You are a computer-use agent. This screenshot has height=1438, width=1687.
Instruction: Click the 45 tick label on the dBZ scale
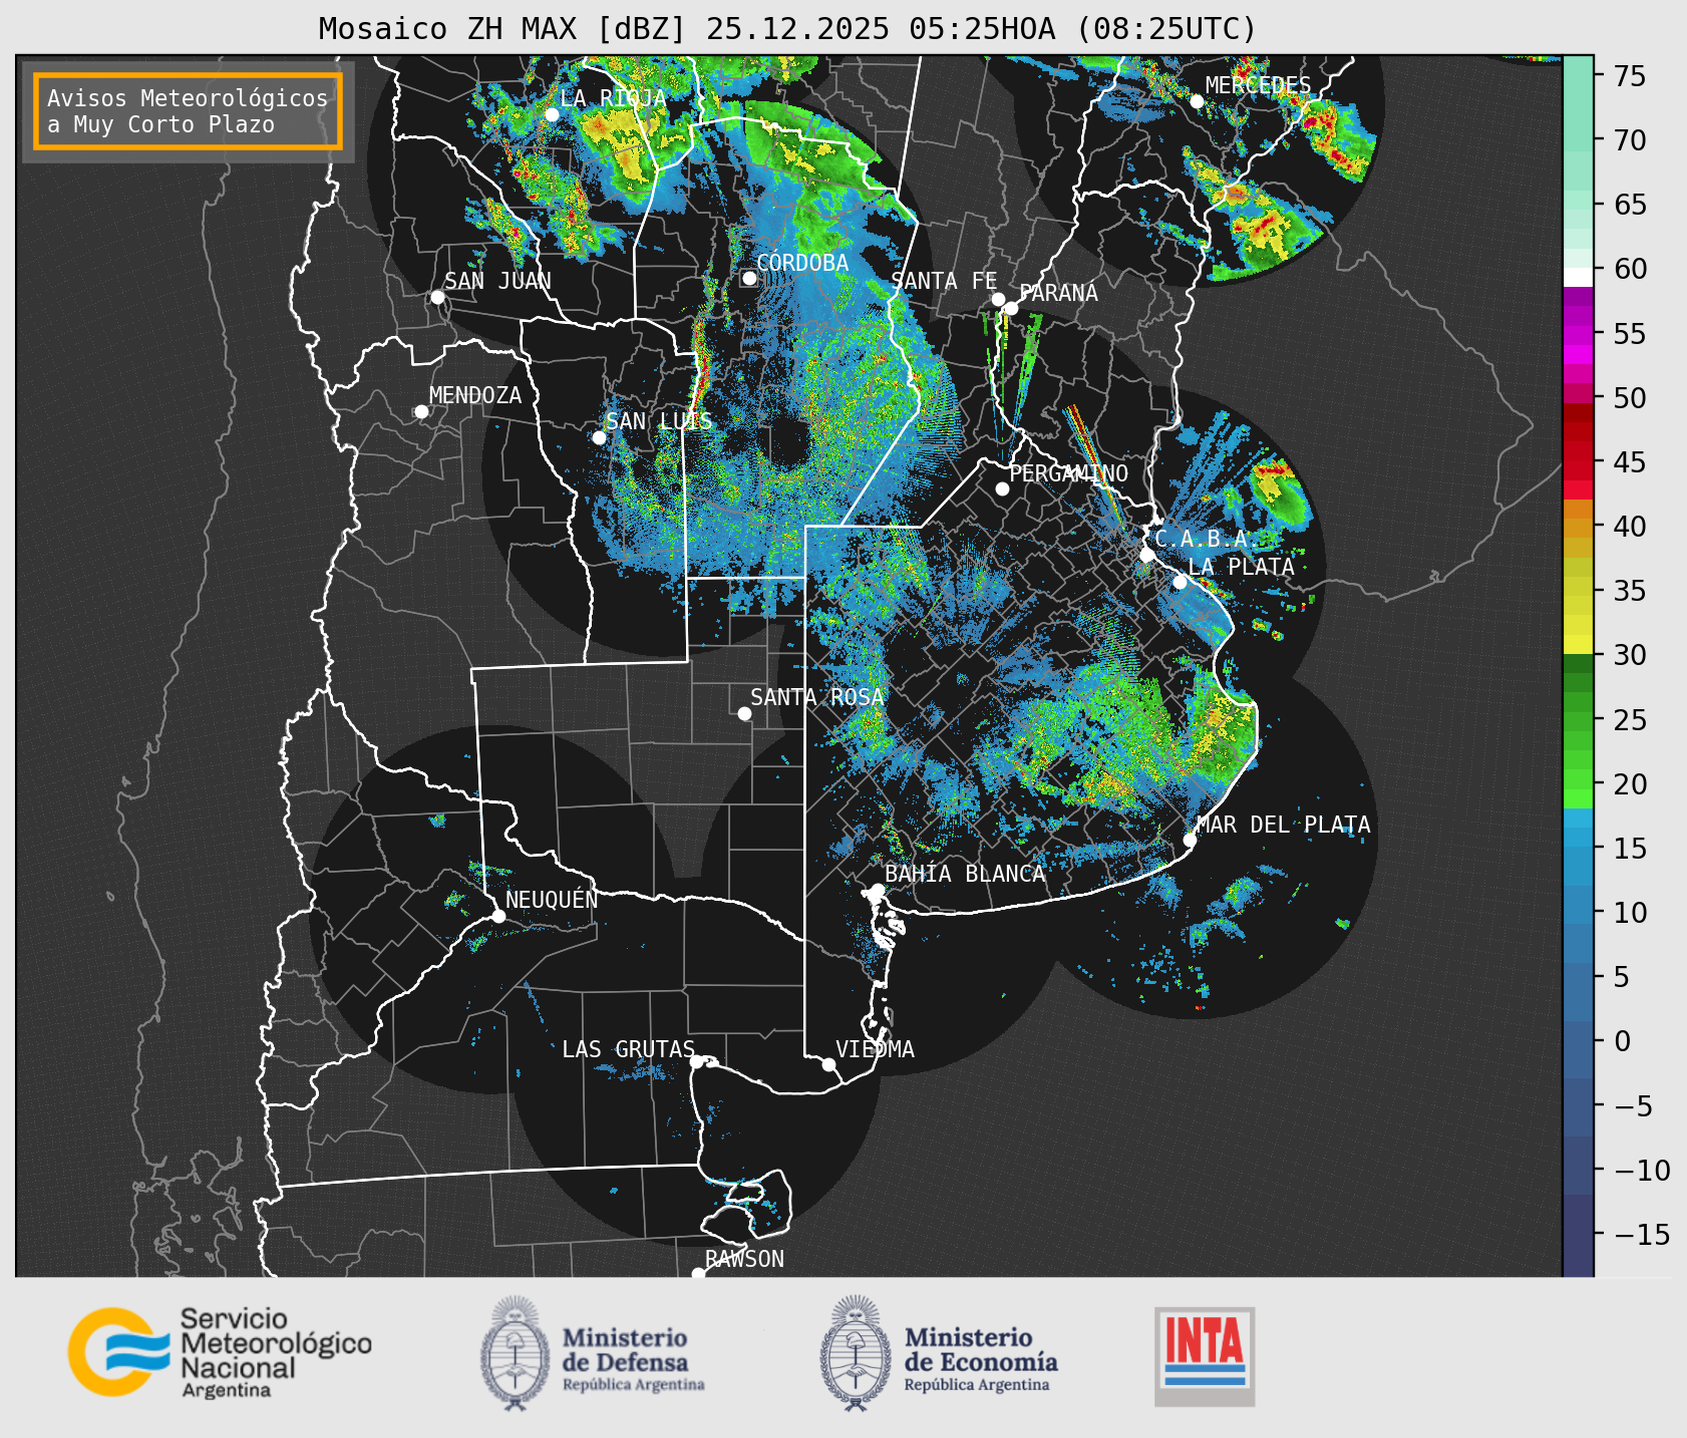coord(1629,462)
